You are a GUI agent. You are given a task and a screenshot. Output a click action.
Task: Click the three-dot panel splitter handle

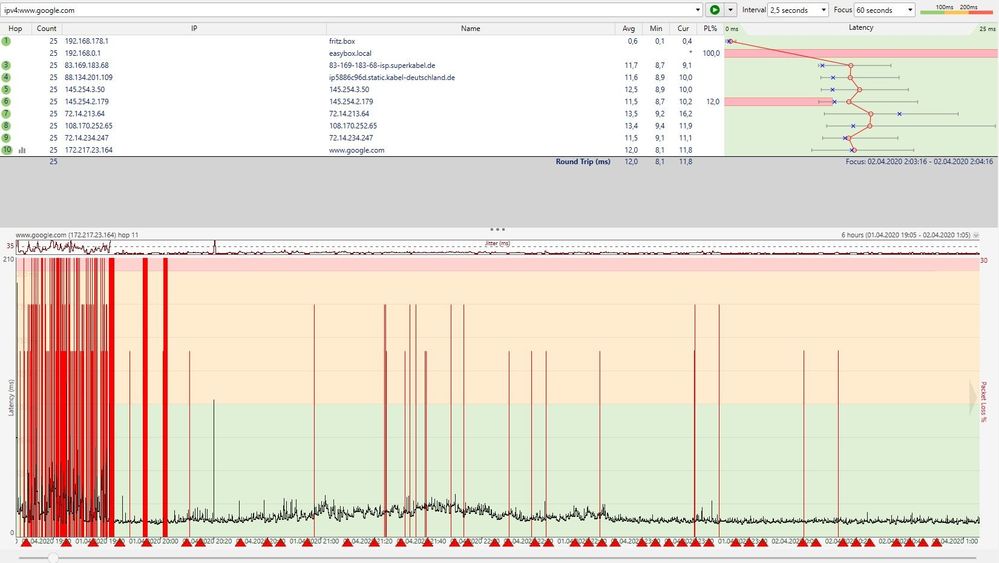(498, 229)
